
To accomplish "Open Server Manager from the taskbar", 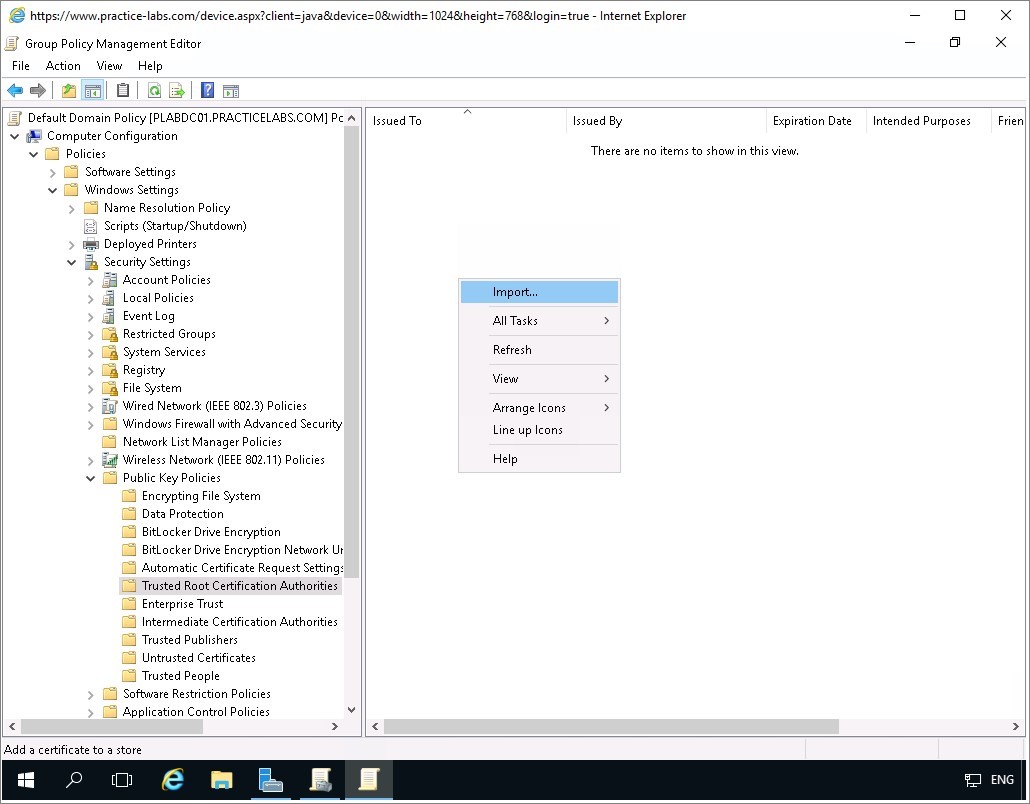I will [x=269, y=780].
